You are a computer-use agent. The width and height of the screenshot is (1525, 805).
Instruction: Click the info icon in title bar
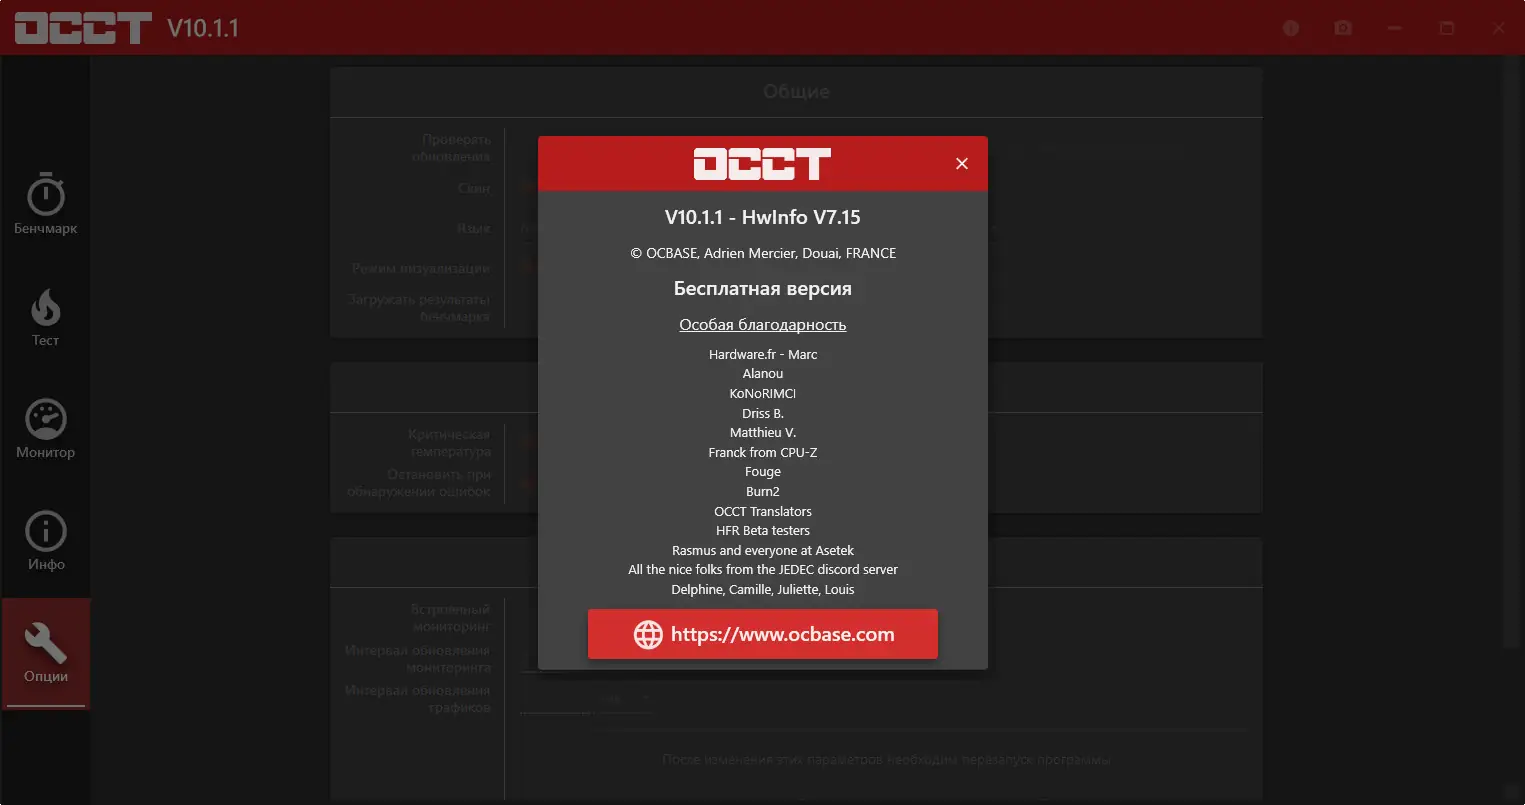point(1291,28)
